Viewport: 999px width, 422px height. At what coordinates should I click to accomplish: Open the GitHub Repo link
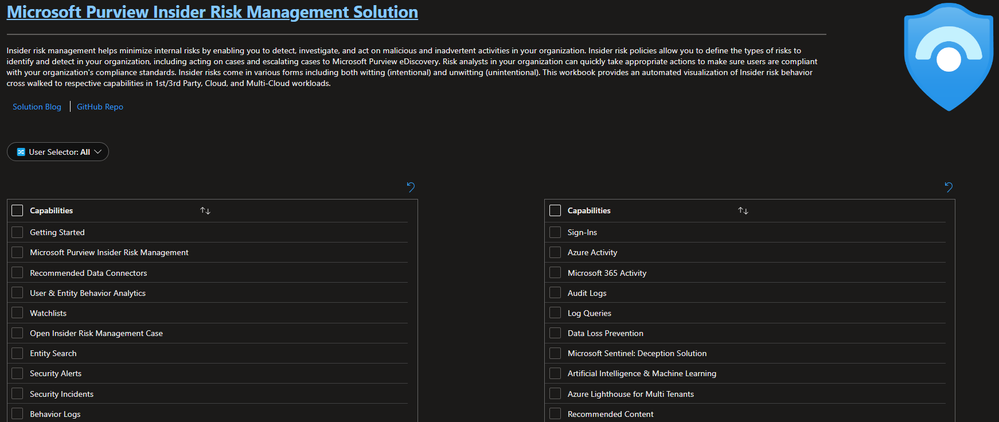100,107
